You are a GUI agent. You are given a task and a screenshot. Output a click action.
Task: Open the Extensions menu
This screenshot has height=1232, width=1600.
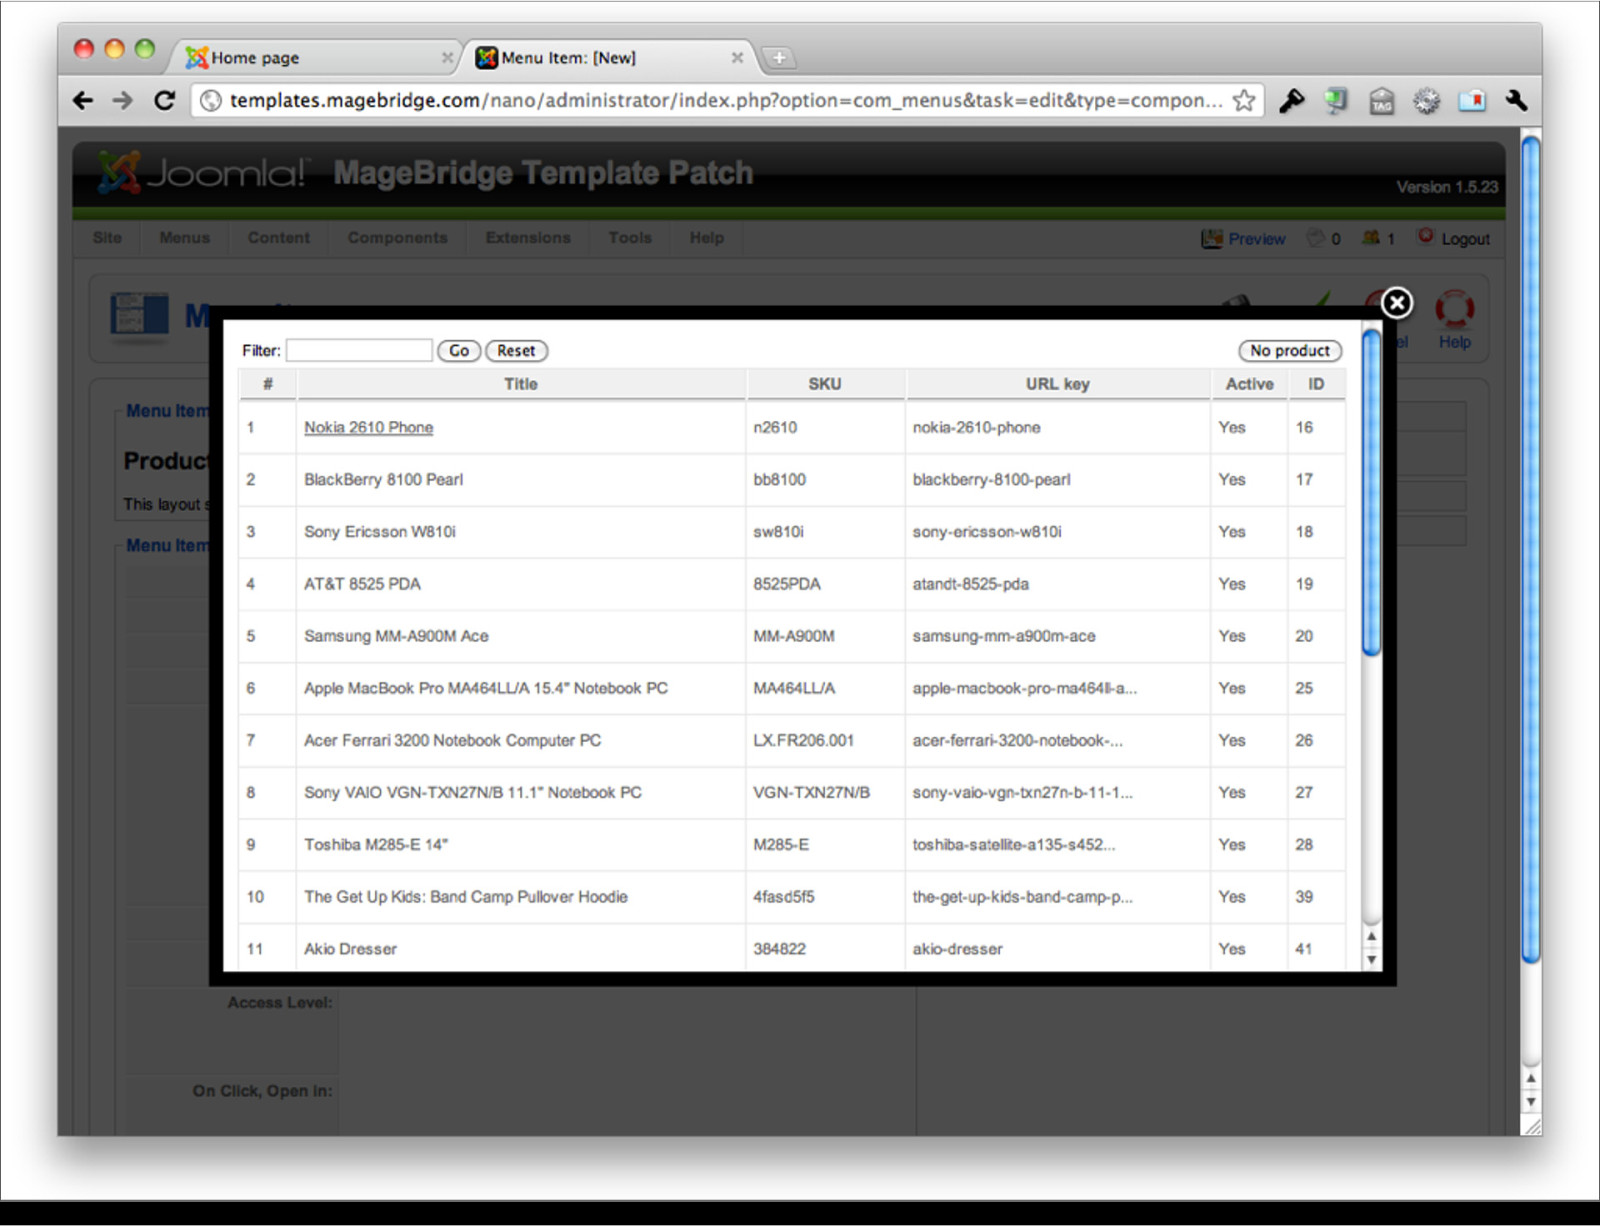pyautogui.click(x=528, y=238)
